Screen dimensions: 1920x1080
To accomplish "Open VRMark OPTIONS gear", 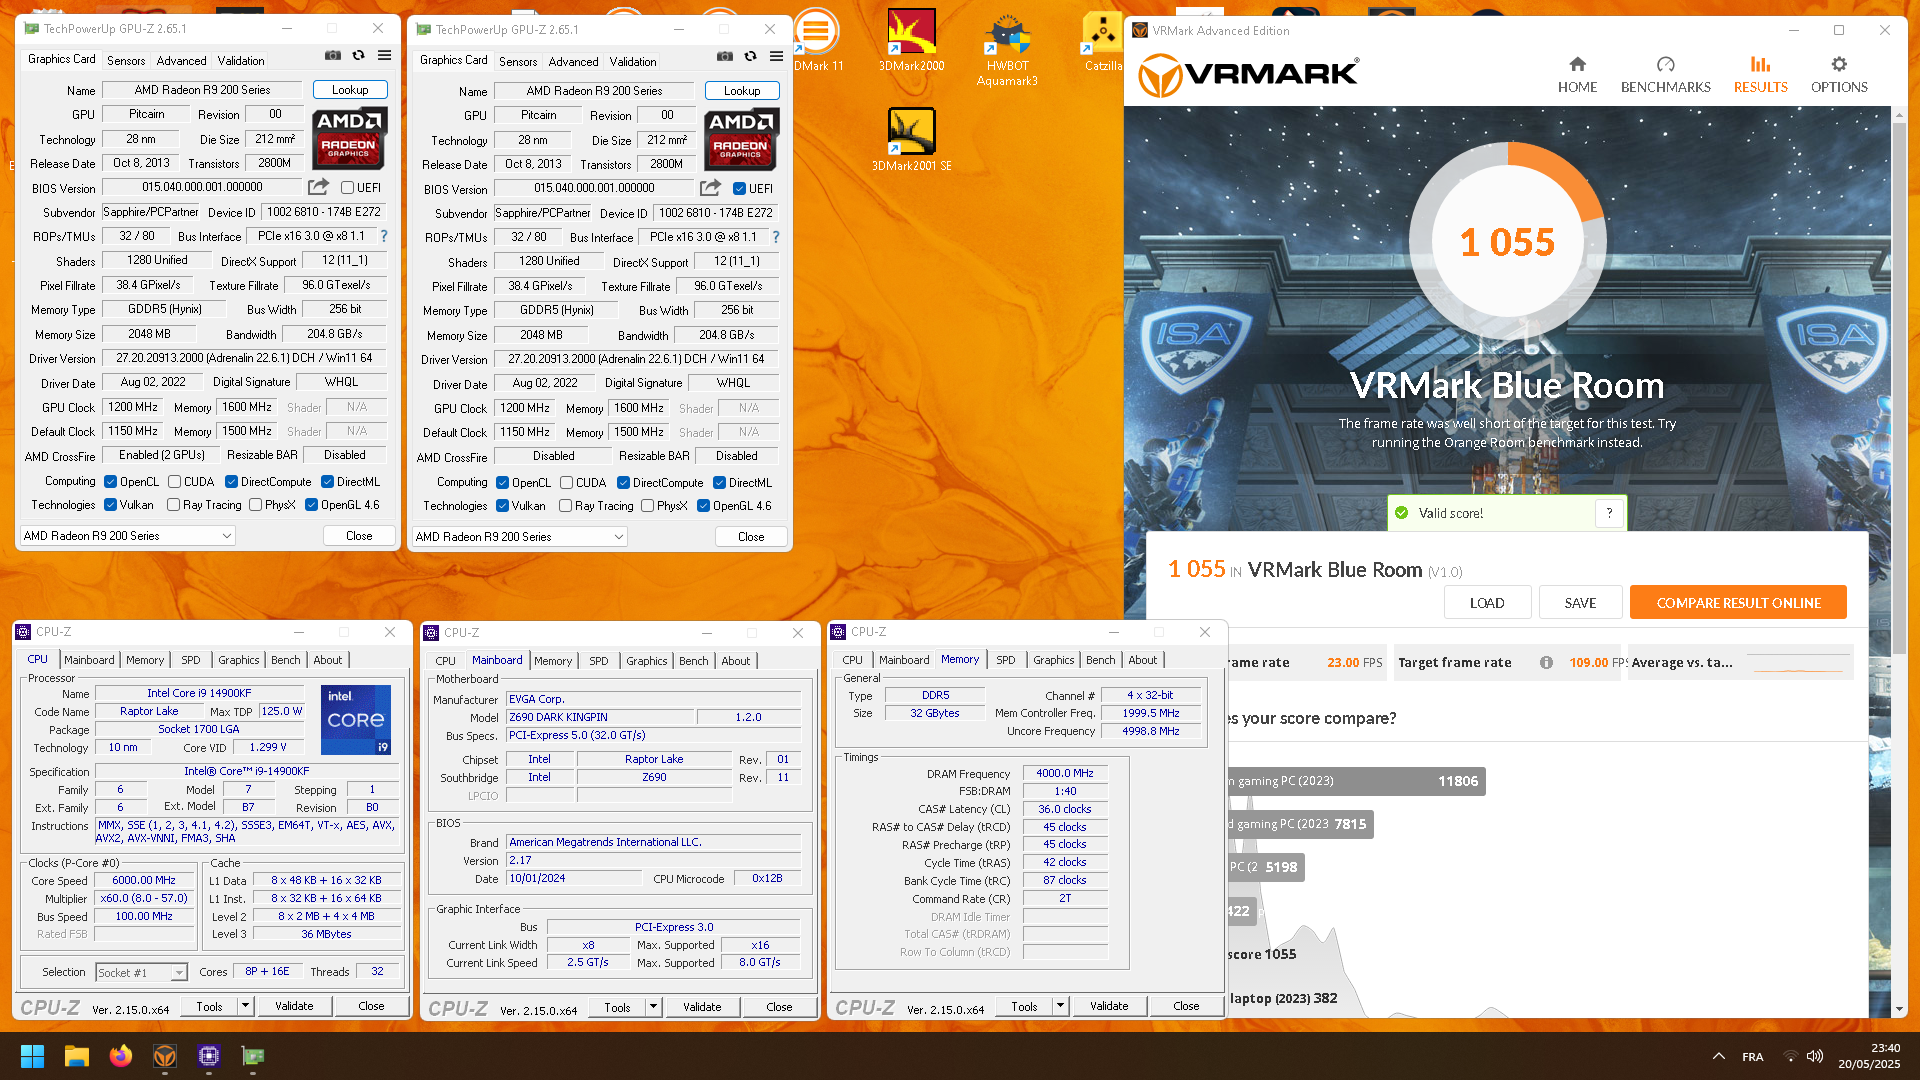I will 1839,75.
